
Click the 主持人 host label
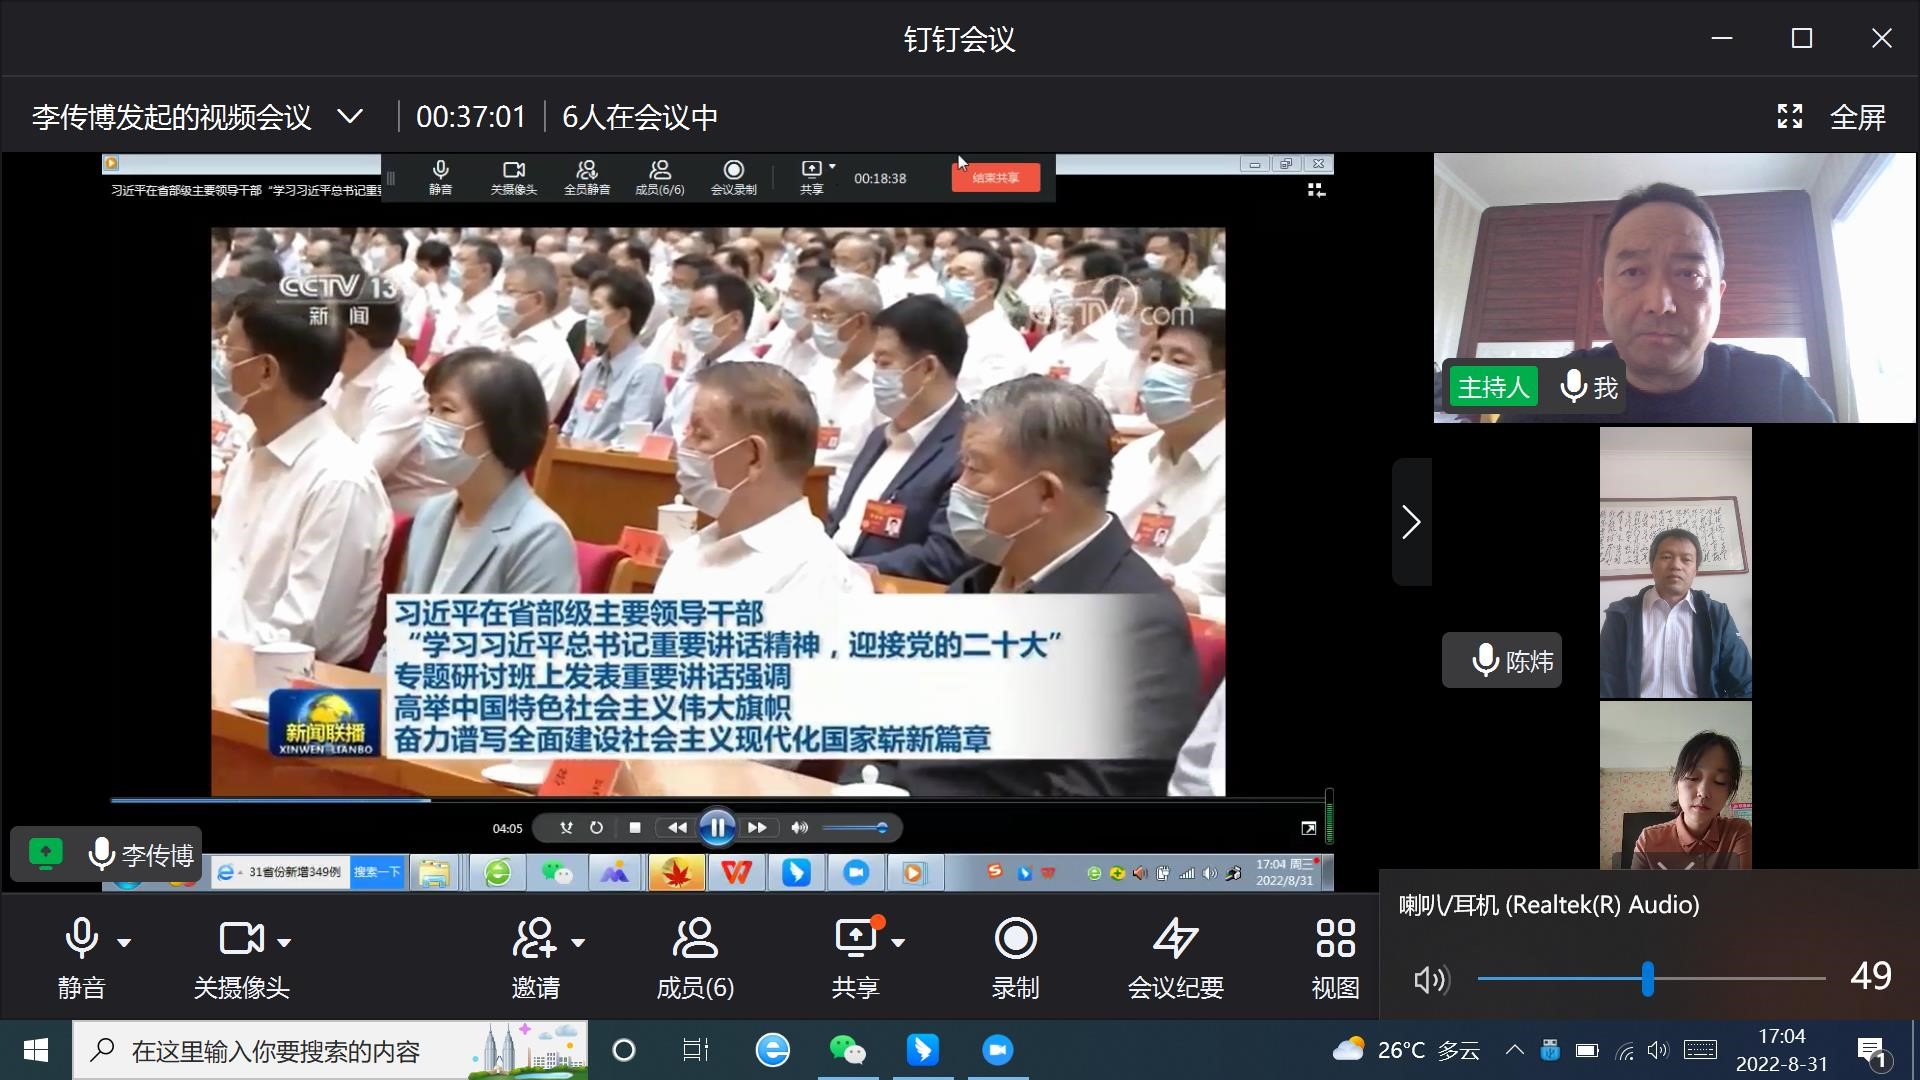point(1493,387)
